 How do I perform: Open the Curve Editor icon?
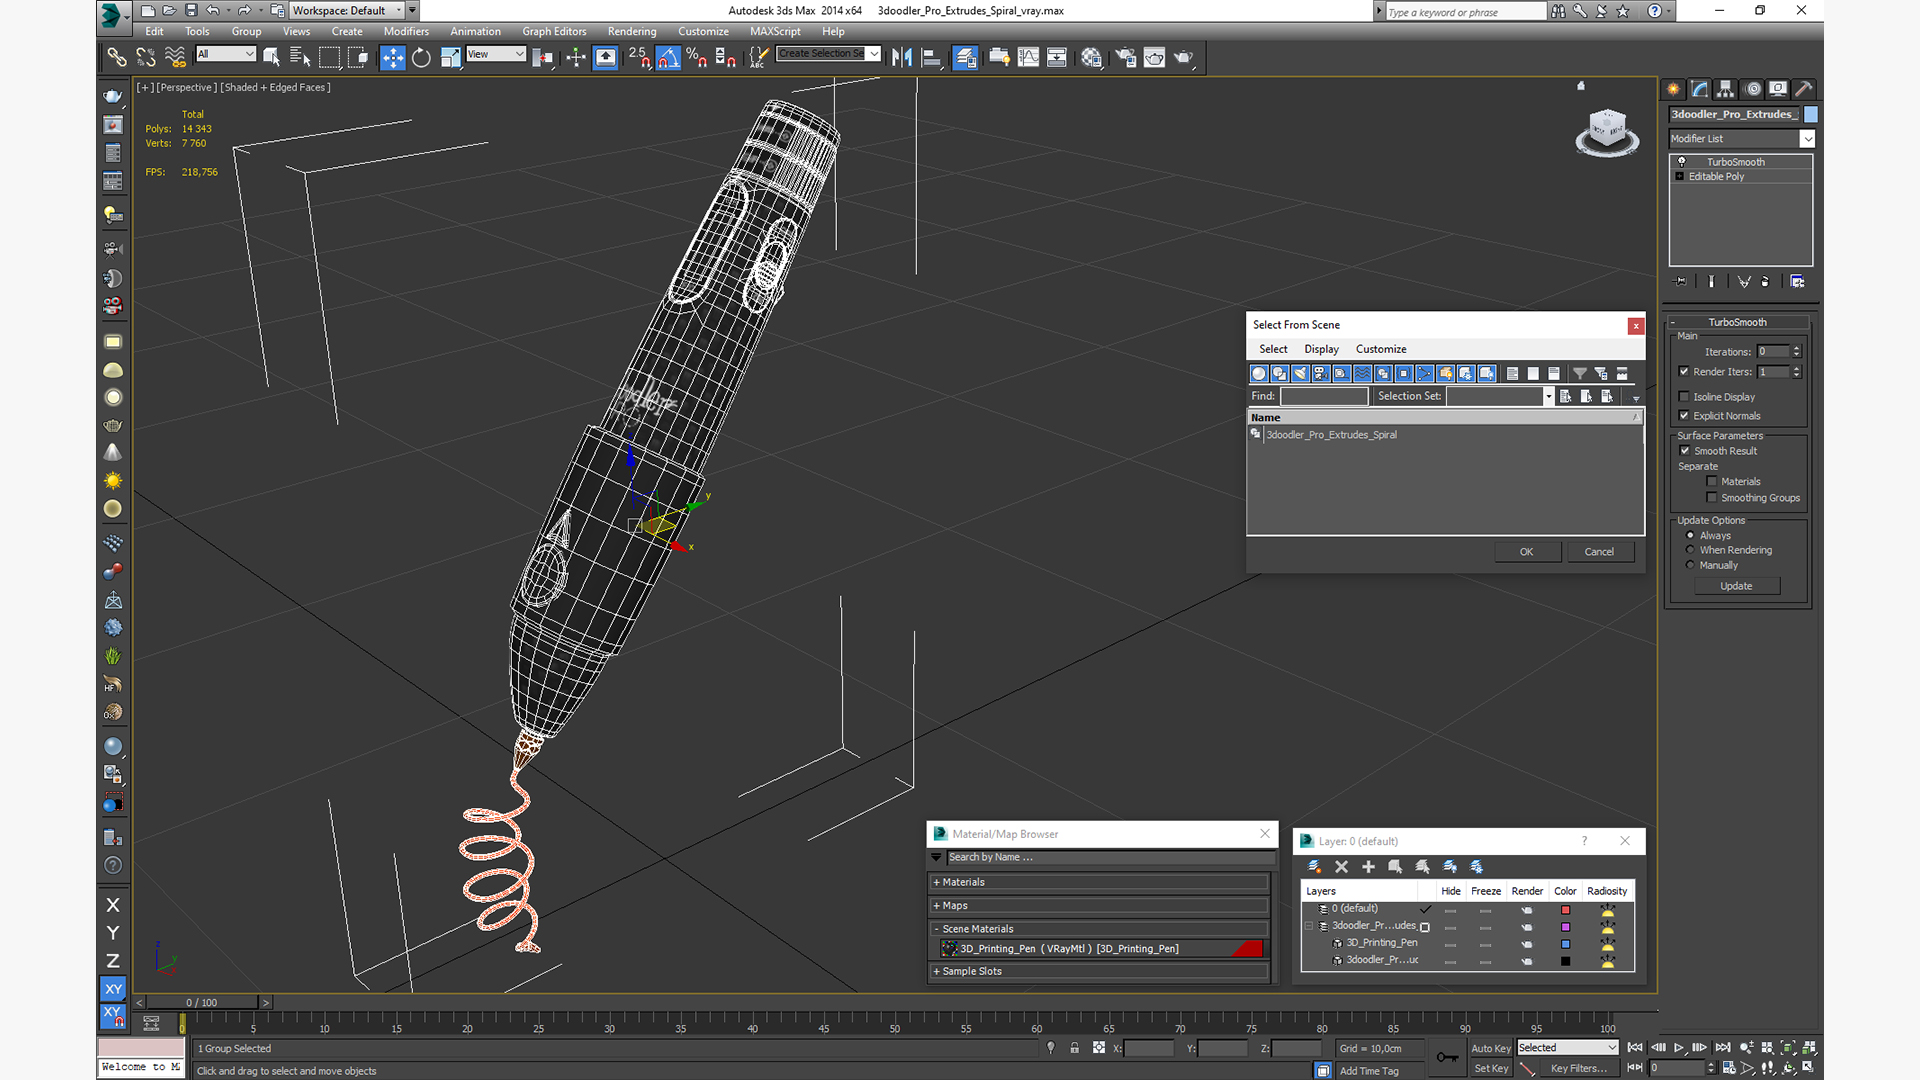click(1028, 58)
